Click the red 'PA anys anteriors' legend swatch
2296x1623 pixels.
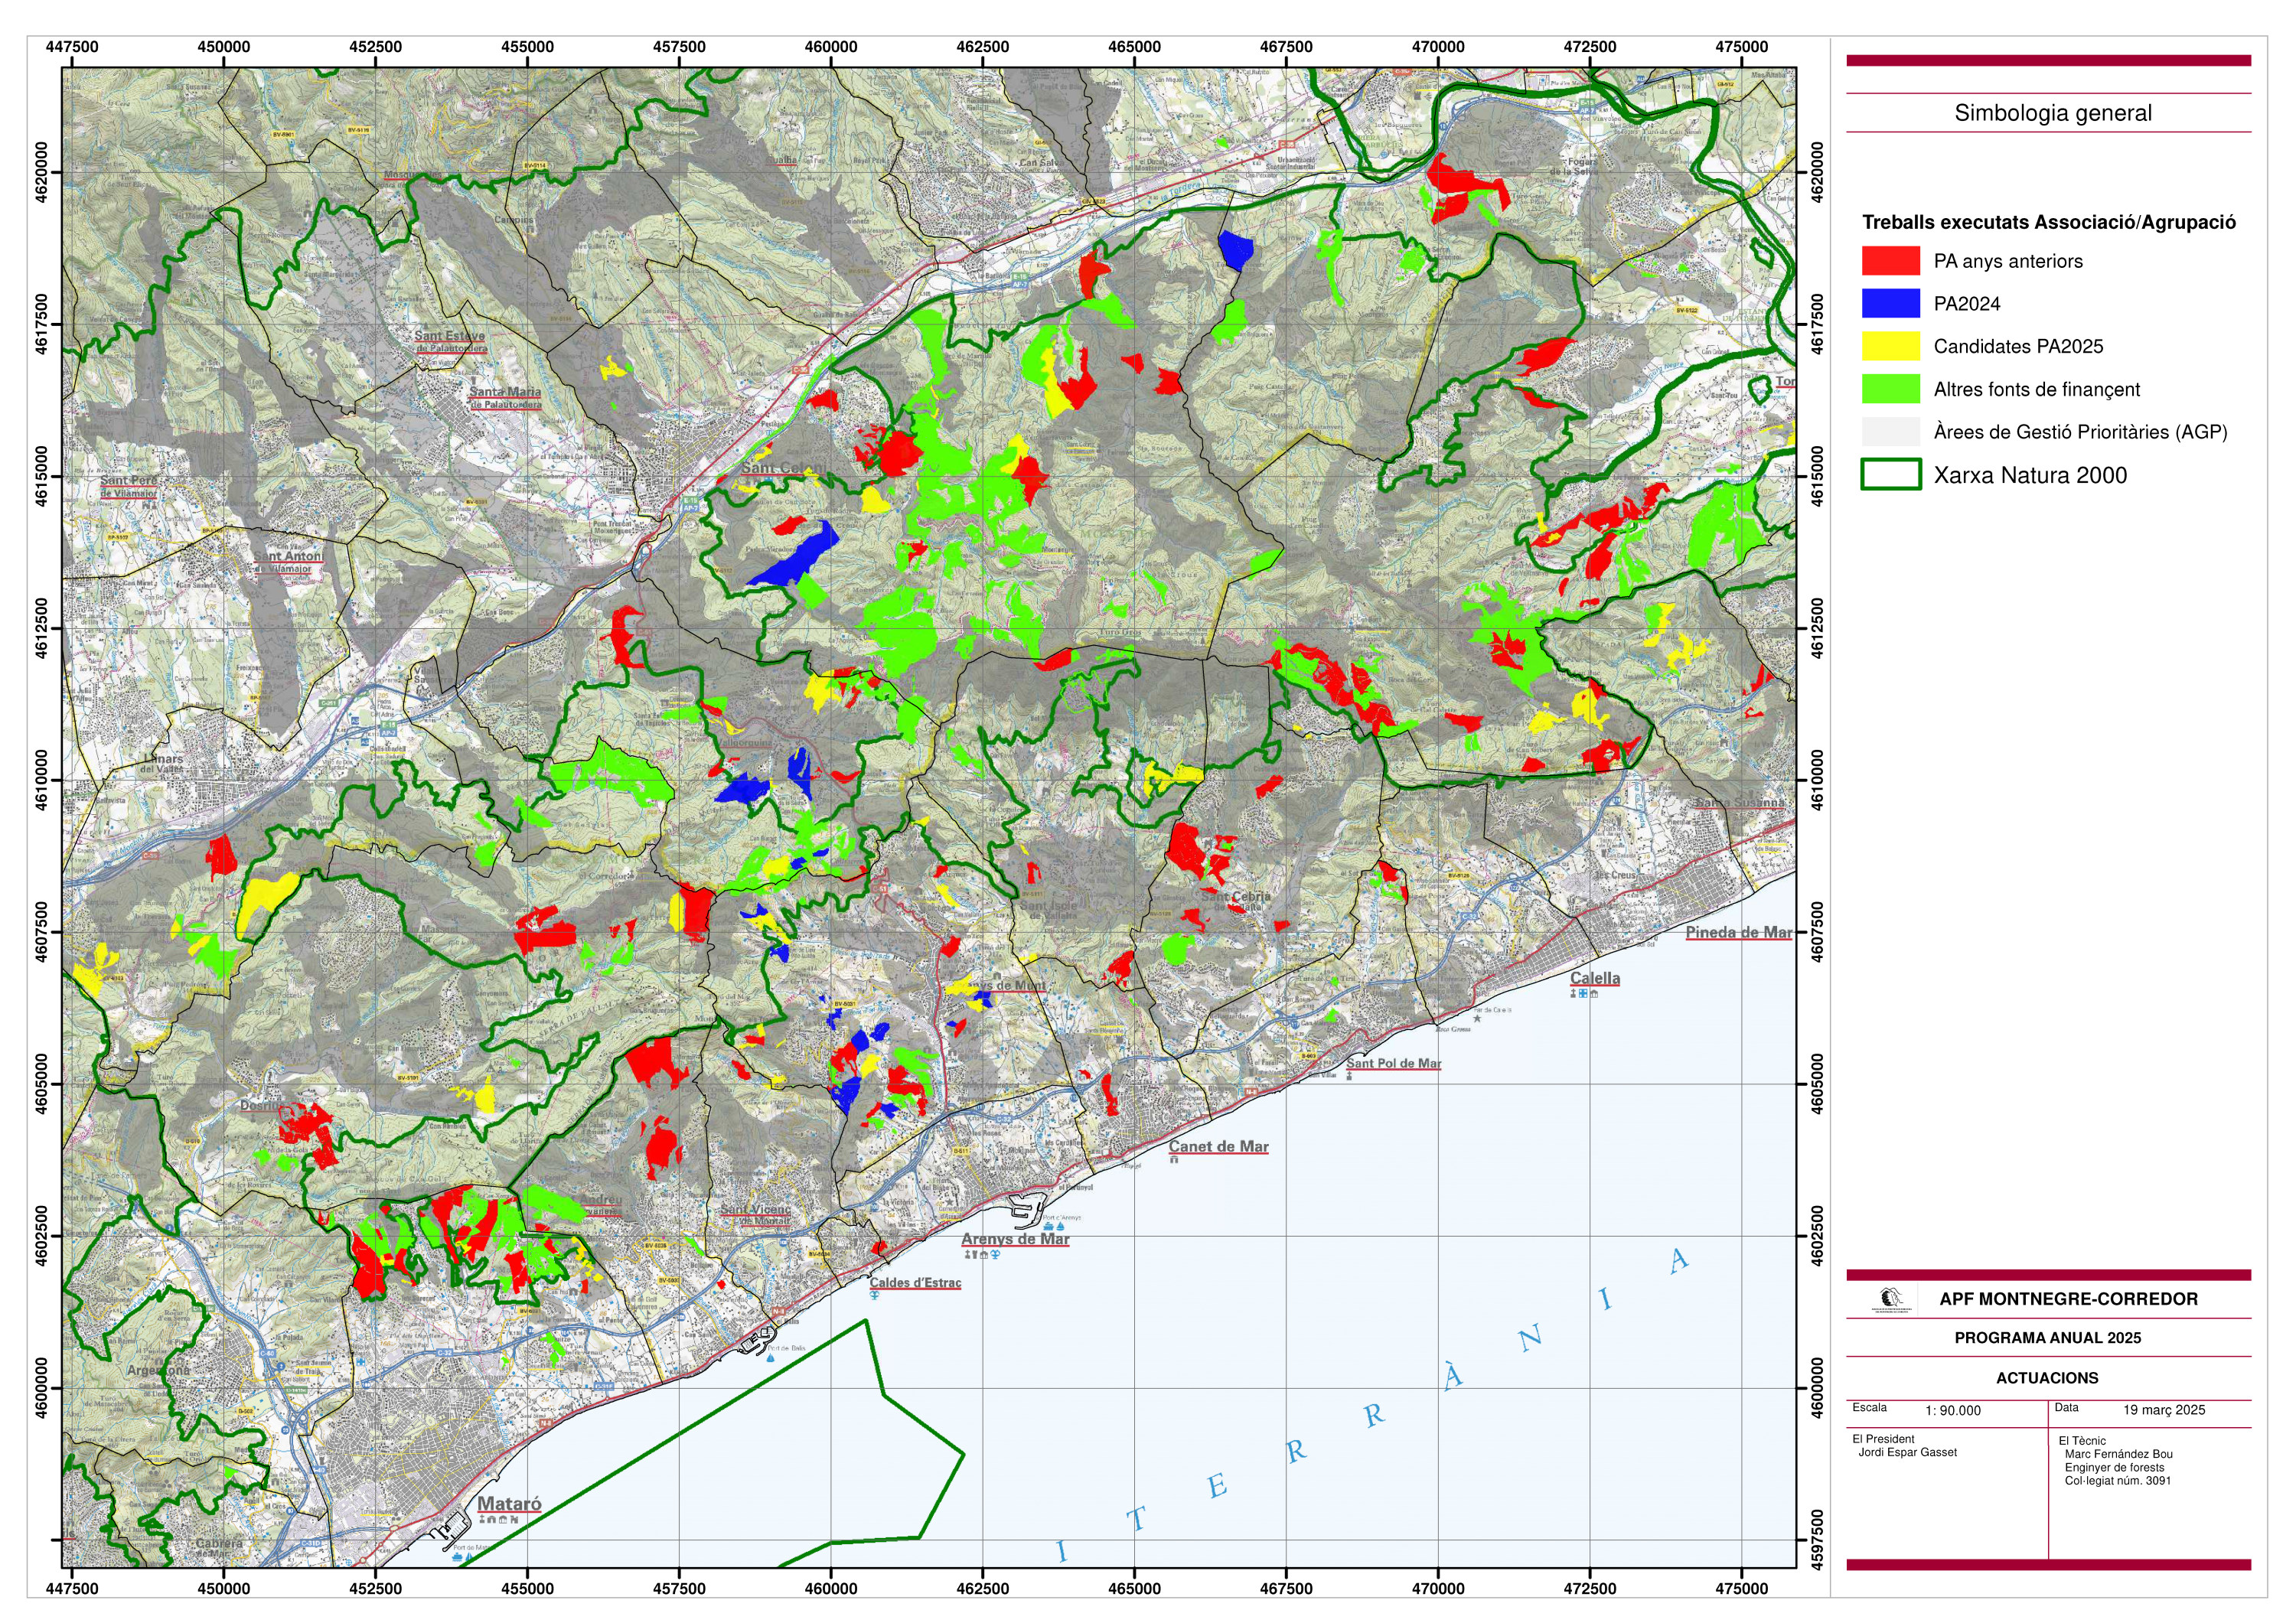coord(1890,261)
